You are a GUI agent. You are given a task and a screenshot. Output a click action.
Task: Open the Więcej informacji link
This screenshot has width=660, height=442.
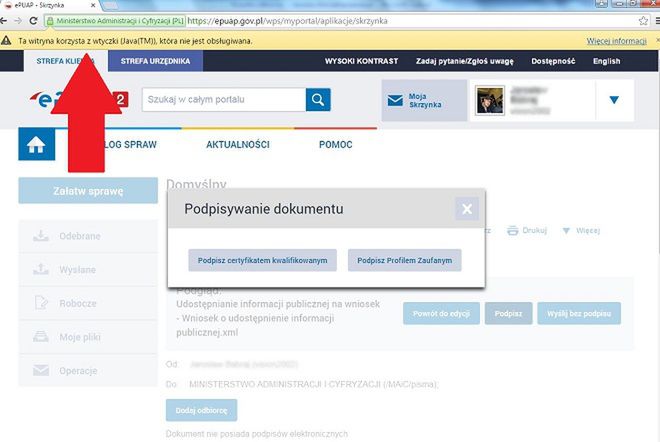pos(617,41)
